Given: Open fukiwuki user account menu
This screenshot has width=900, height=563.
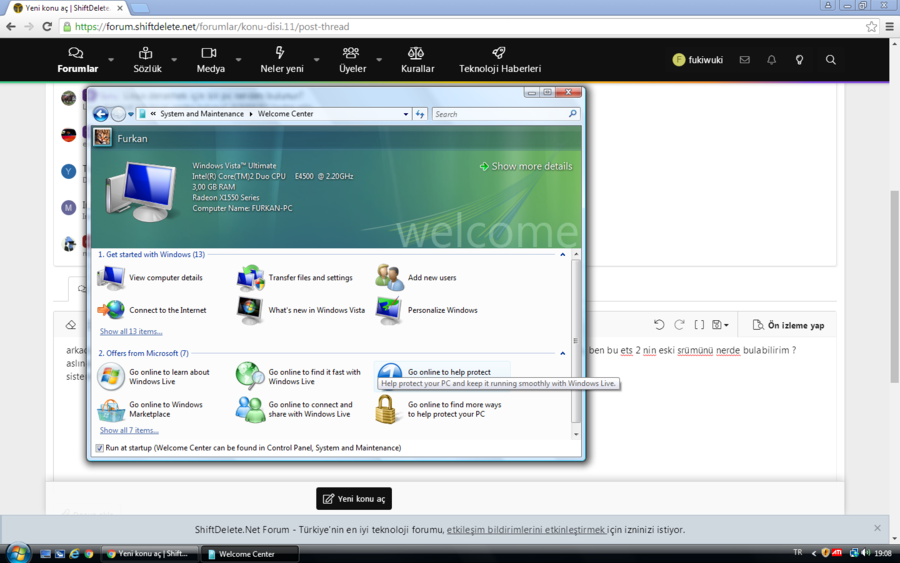Looking at the screenshot, I should [x=697, y=60].
